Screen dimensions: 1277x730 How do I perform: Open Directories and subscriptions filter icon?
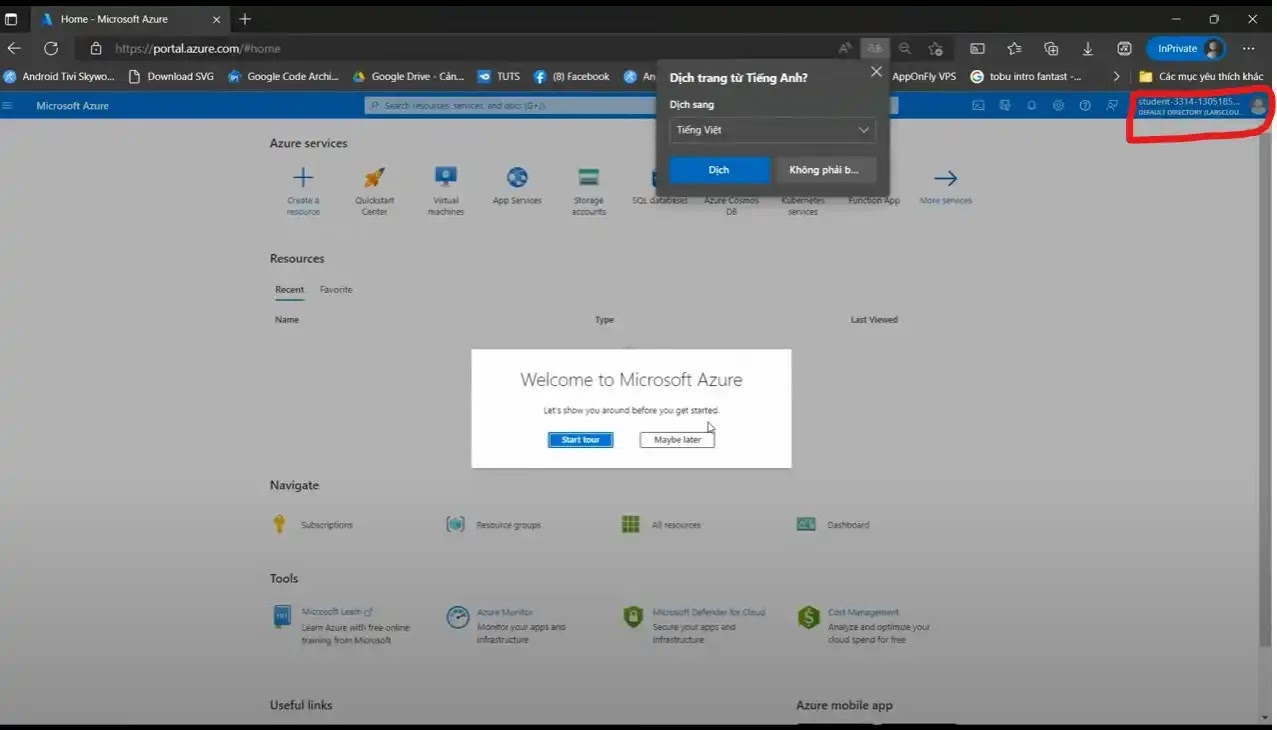pyautogui.click(x=1005, y=106)
